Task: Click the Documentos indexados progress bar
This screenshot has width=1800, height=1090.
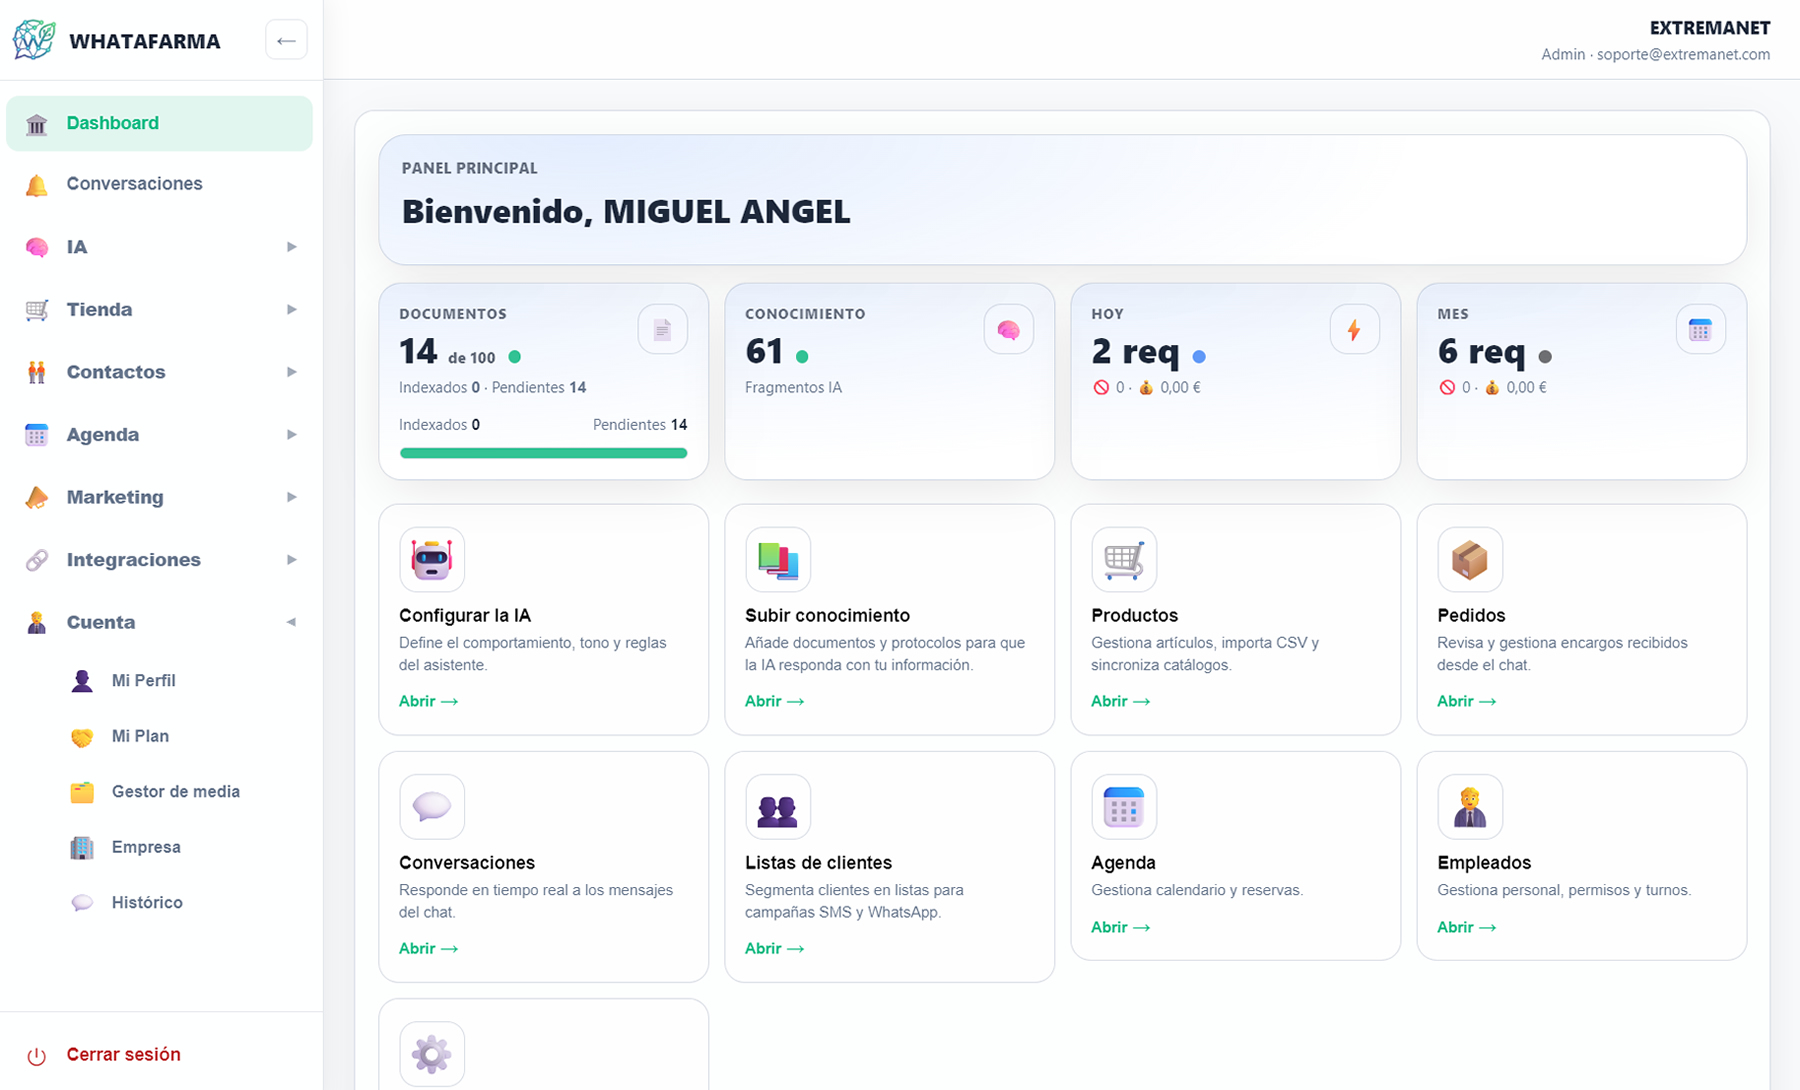Action: click(x=543, y=452)
